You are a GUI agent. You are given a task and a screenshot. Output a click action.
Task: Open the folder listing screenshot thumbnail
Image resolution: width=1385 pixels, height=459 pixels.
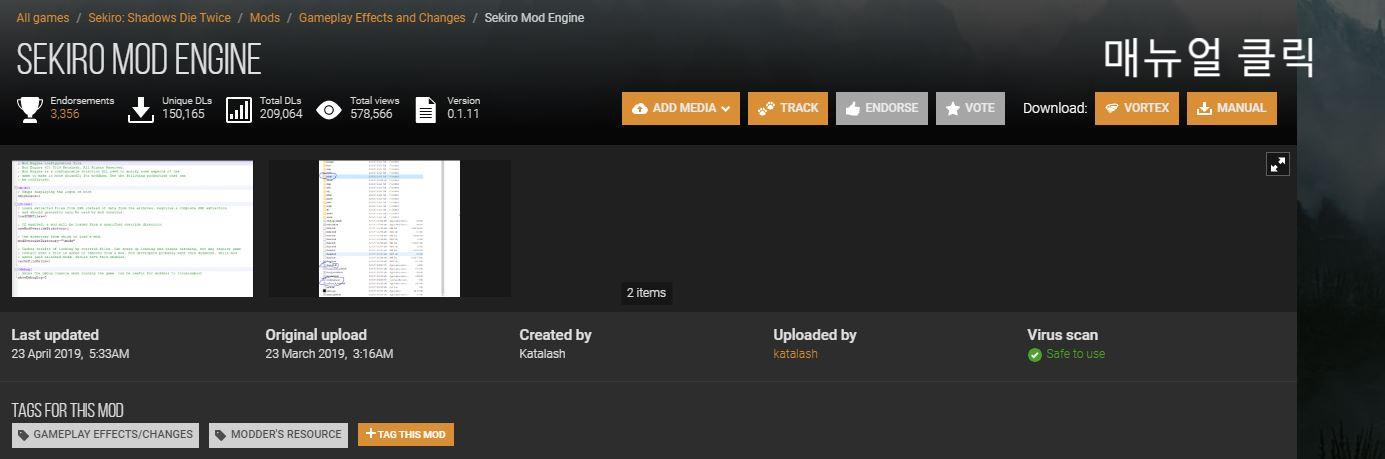tap(389, 228)
